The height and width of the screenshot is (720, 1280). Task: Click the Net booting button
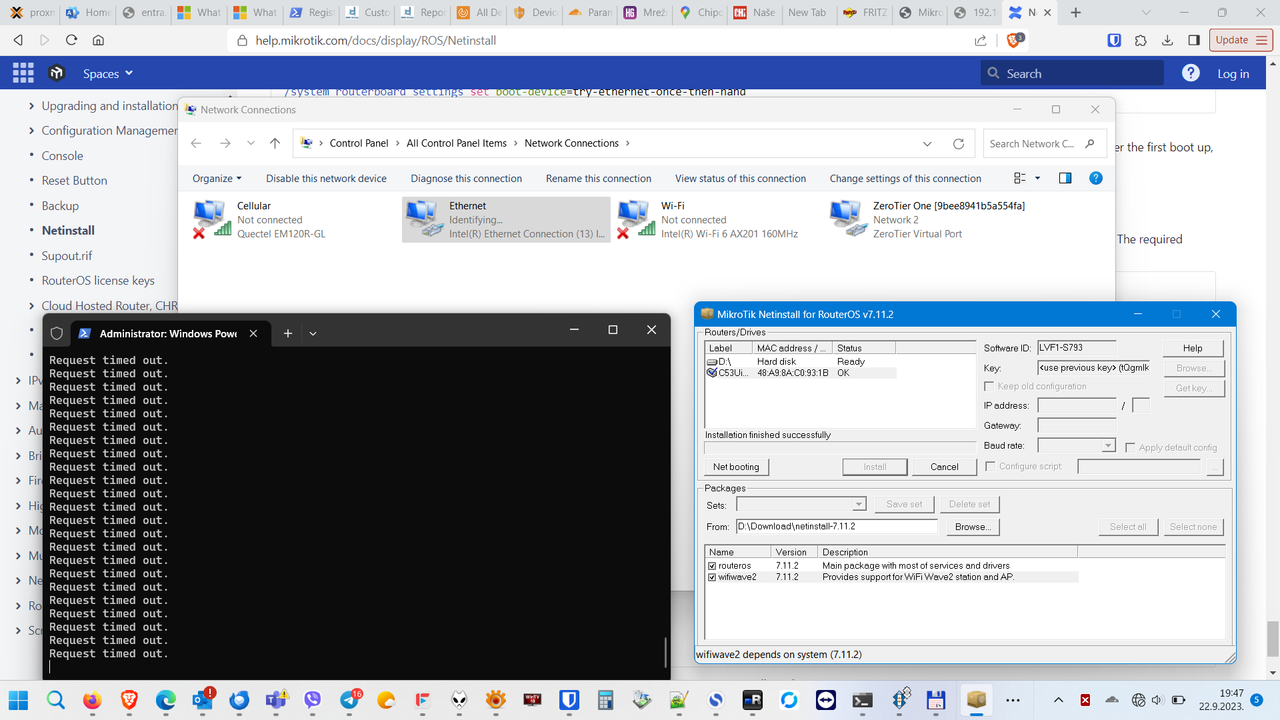[737, 466]
